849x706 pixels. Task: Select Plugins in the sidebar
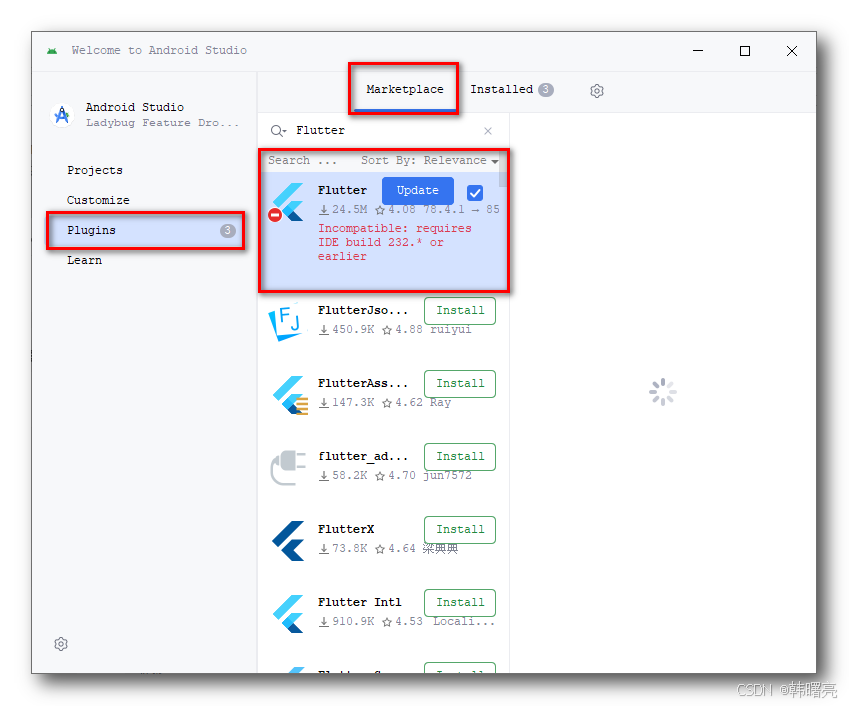(146, 230)
